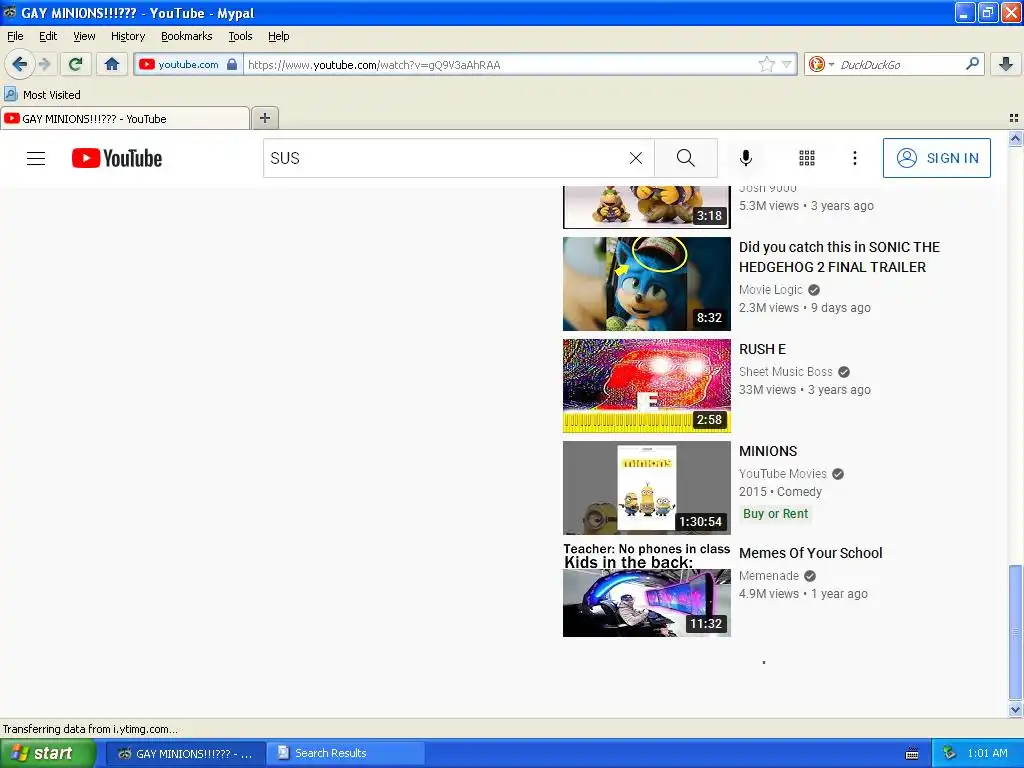Click the 1:01 AM taskbar clock
Viewport: 1024px width, 768px height.
click(x=987, y=753)
